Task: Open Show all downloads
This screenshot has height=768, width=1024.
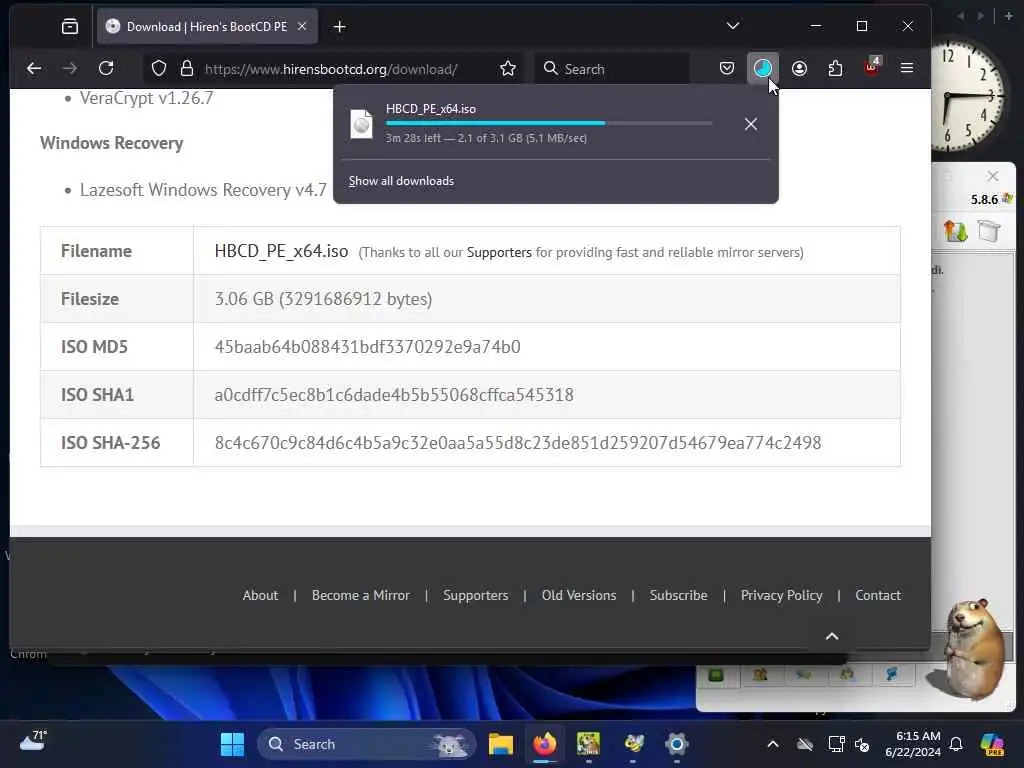Action: 401,181
